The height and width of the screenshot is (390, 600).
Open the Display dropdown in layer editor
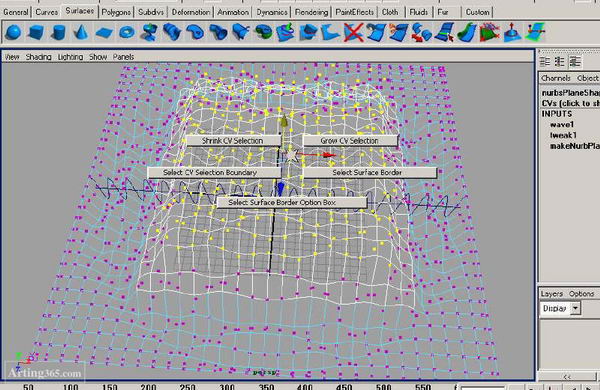coord(575,308)
